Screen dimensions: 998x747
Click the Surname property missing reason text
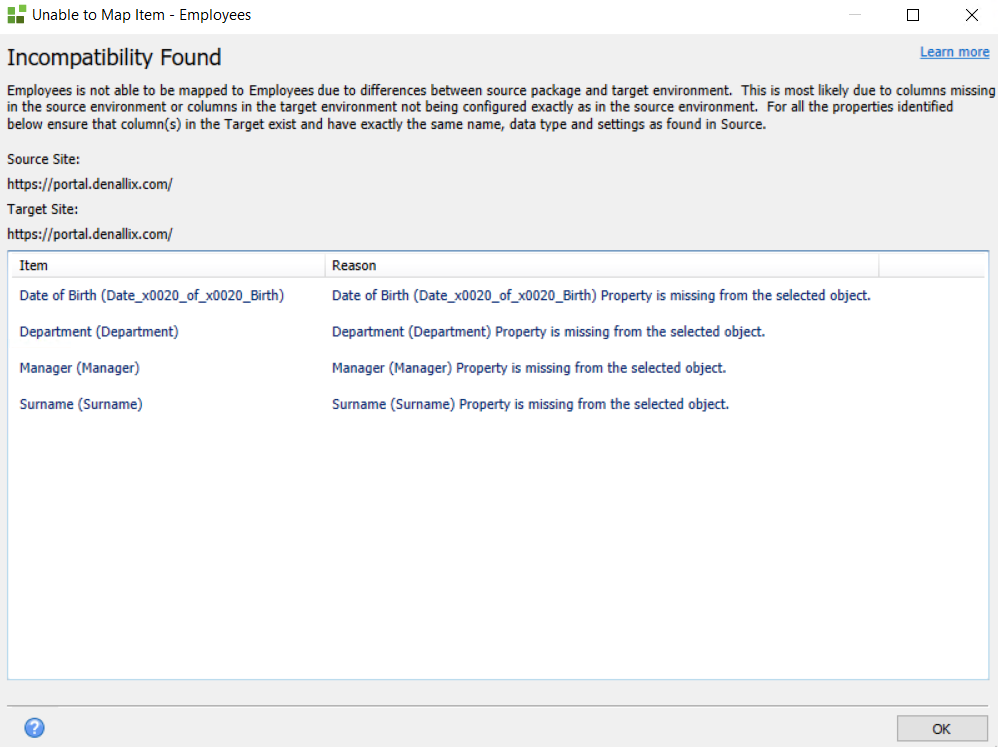click(x=530, y=404)
